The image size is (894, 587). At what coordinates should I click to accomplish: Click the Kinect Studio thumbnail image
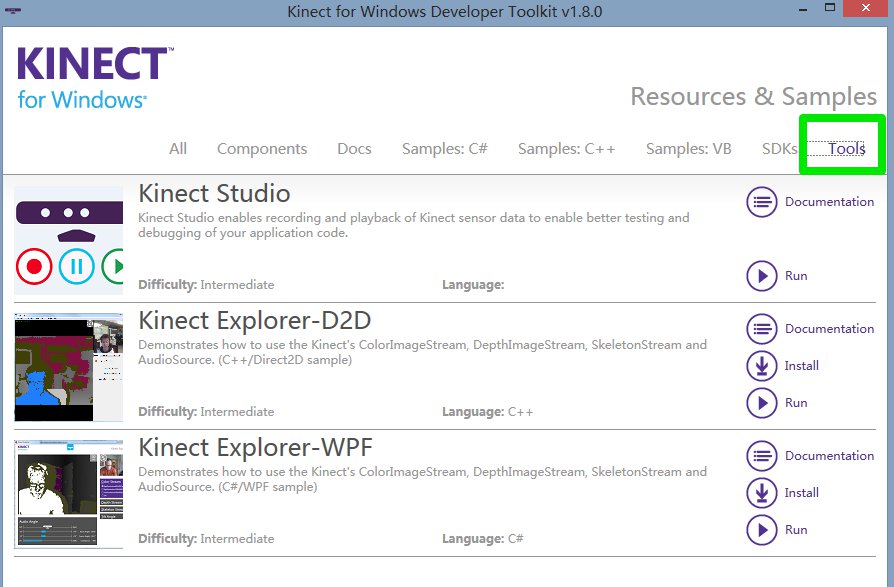(68, 240)
